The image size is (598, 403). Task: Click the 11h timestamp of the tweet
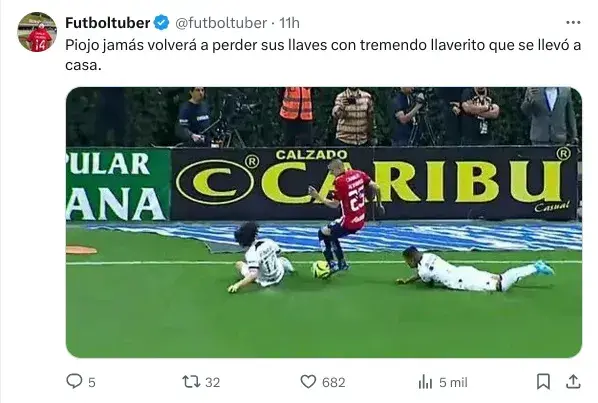tap(289, 23)
